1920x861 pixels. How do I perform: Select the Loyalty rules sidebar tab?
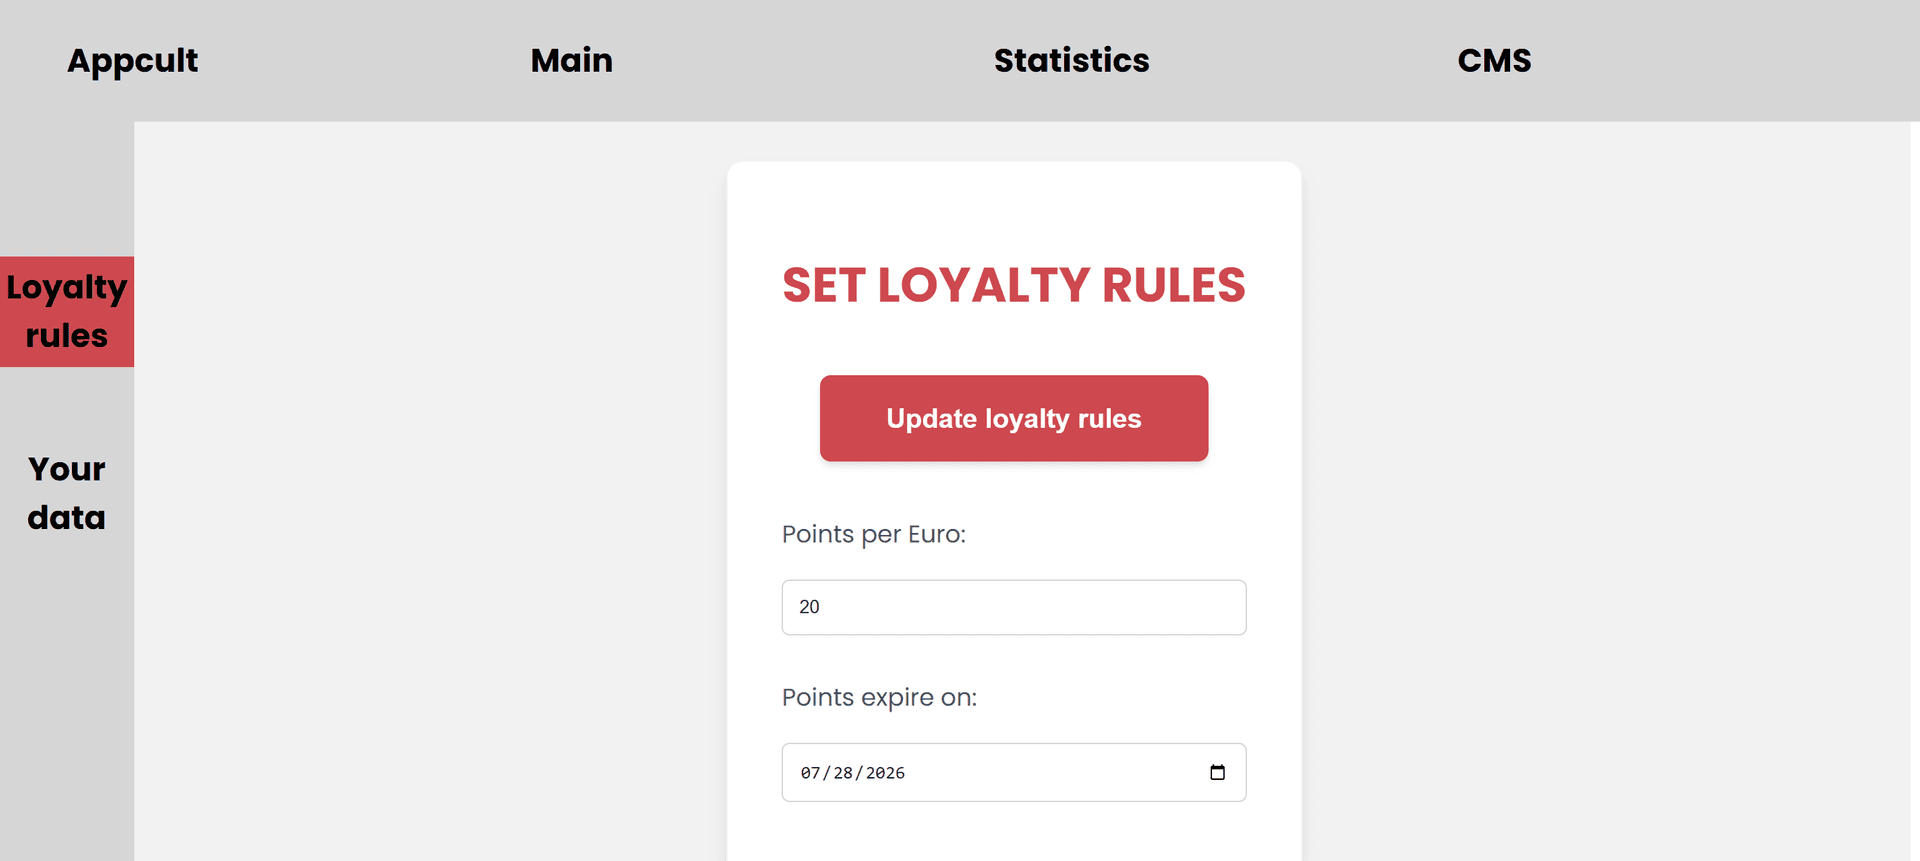click(67, 311)
